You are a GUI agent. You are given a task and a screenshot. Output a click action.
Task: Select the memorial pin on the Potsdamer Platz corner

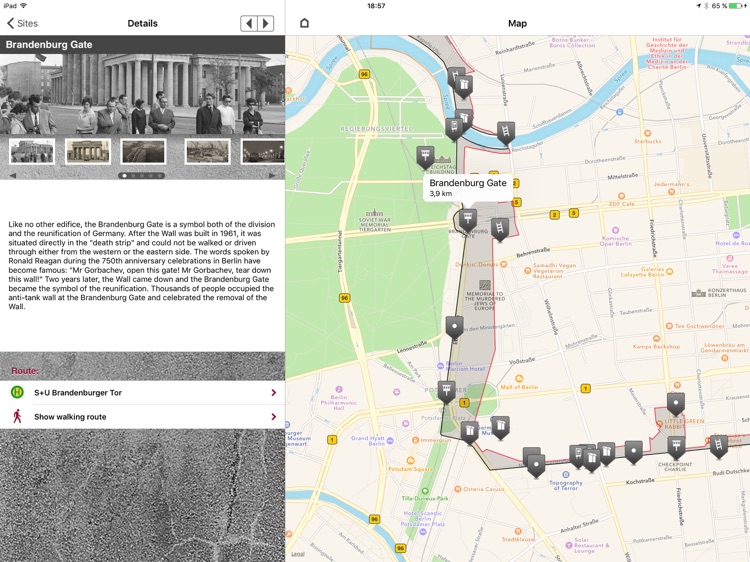click(470, 433)
